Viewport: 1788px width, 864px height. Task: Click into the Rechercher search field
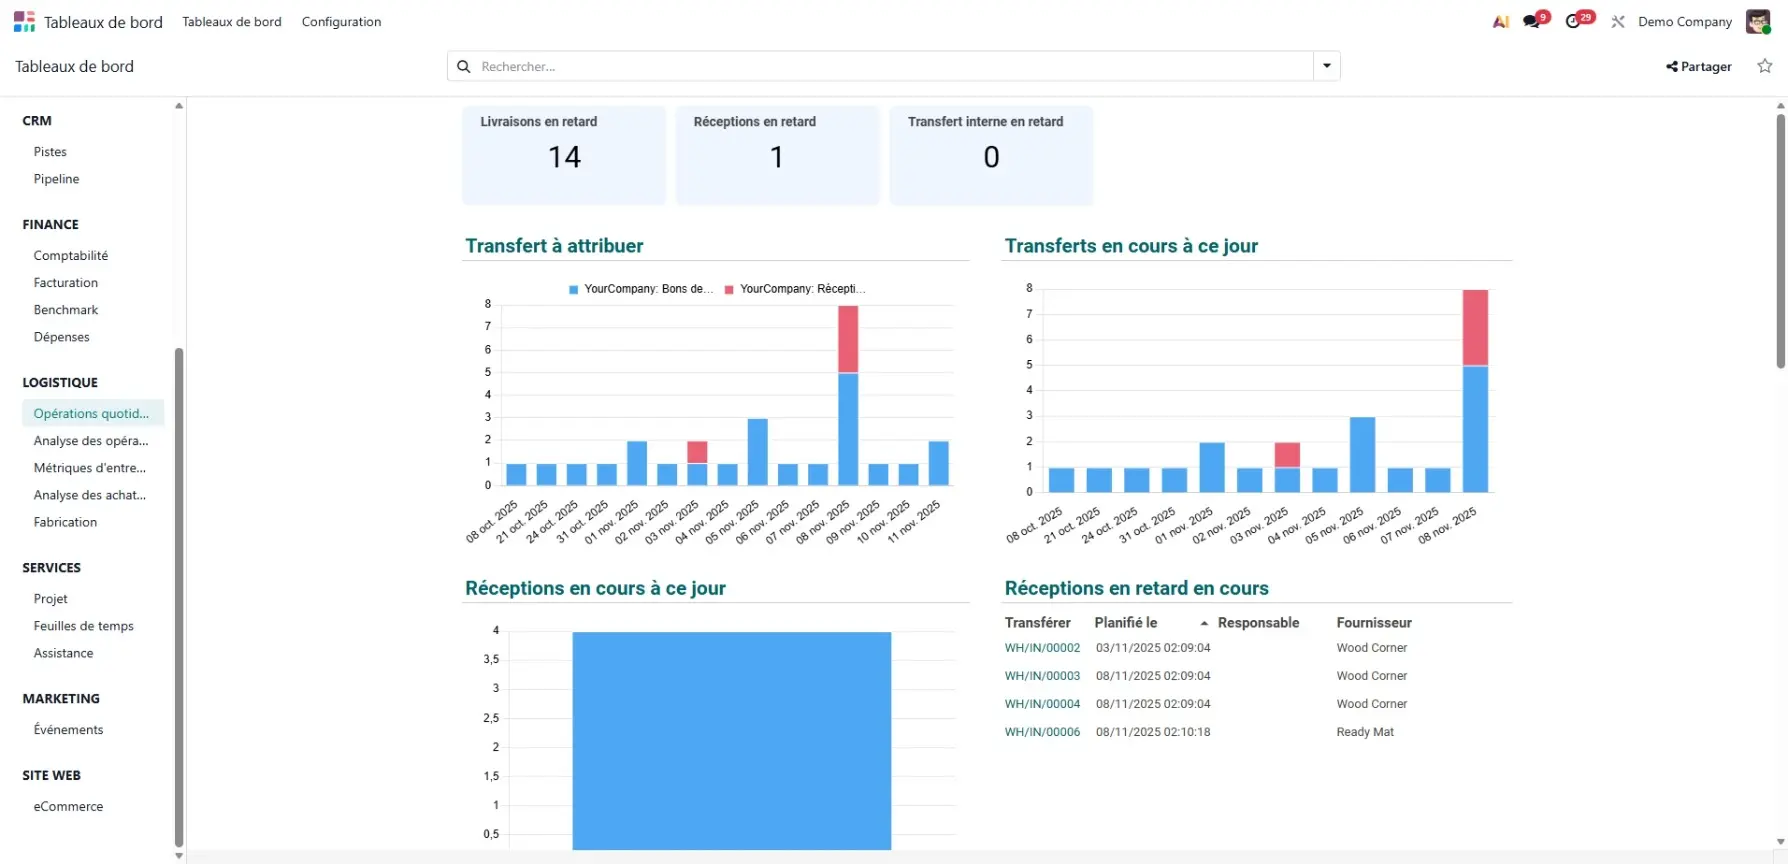pyautogui.click(x=890, y=67)
